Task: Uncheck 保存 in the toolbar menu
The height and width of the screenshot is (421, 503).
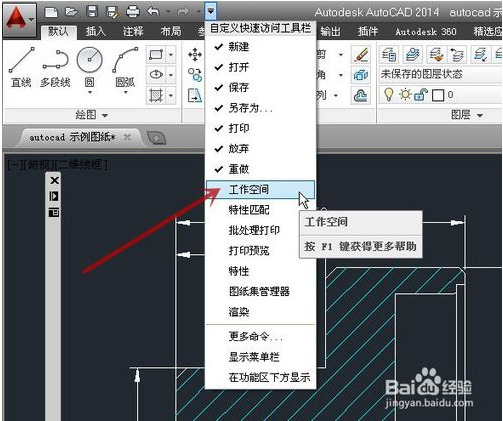Action: 260,87
